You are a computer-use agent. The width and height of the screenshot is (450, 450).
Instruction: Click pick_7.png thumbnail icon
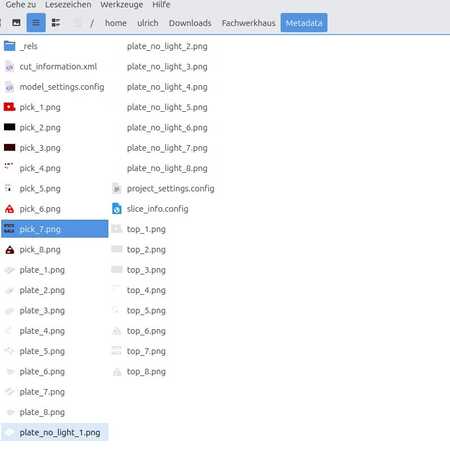pyautogui.click(x=10, y=229)
